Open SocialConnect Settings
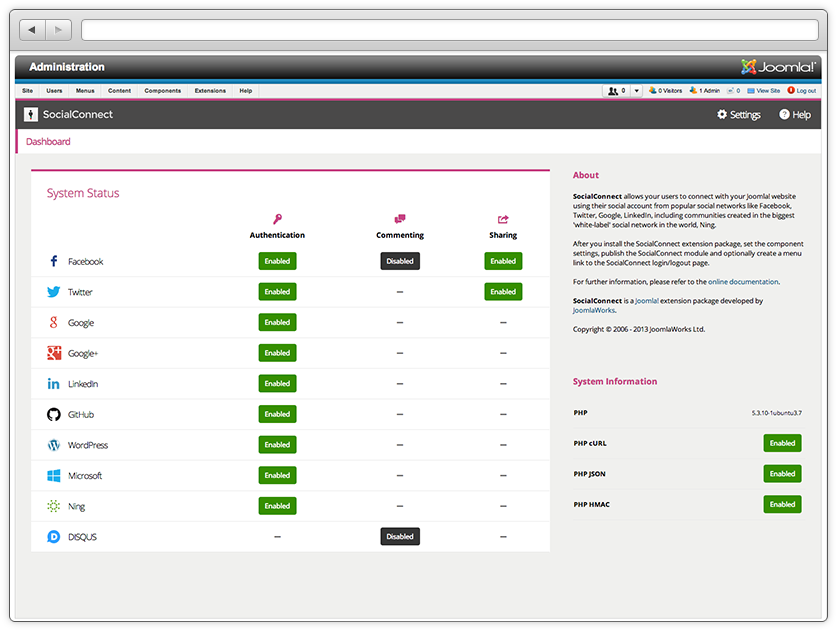This screenshot has width=836, height=631. click(x=738, y=115)
